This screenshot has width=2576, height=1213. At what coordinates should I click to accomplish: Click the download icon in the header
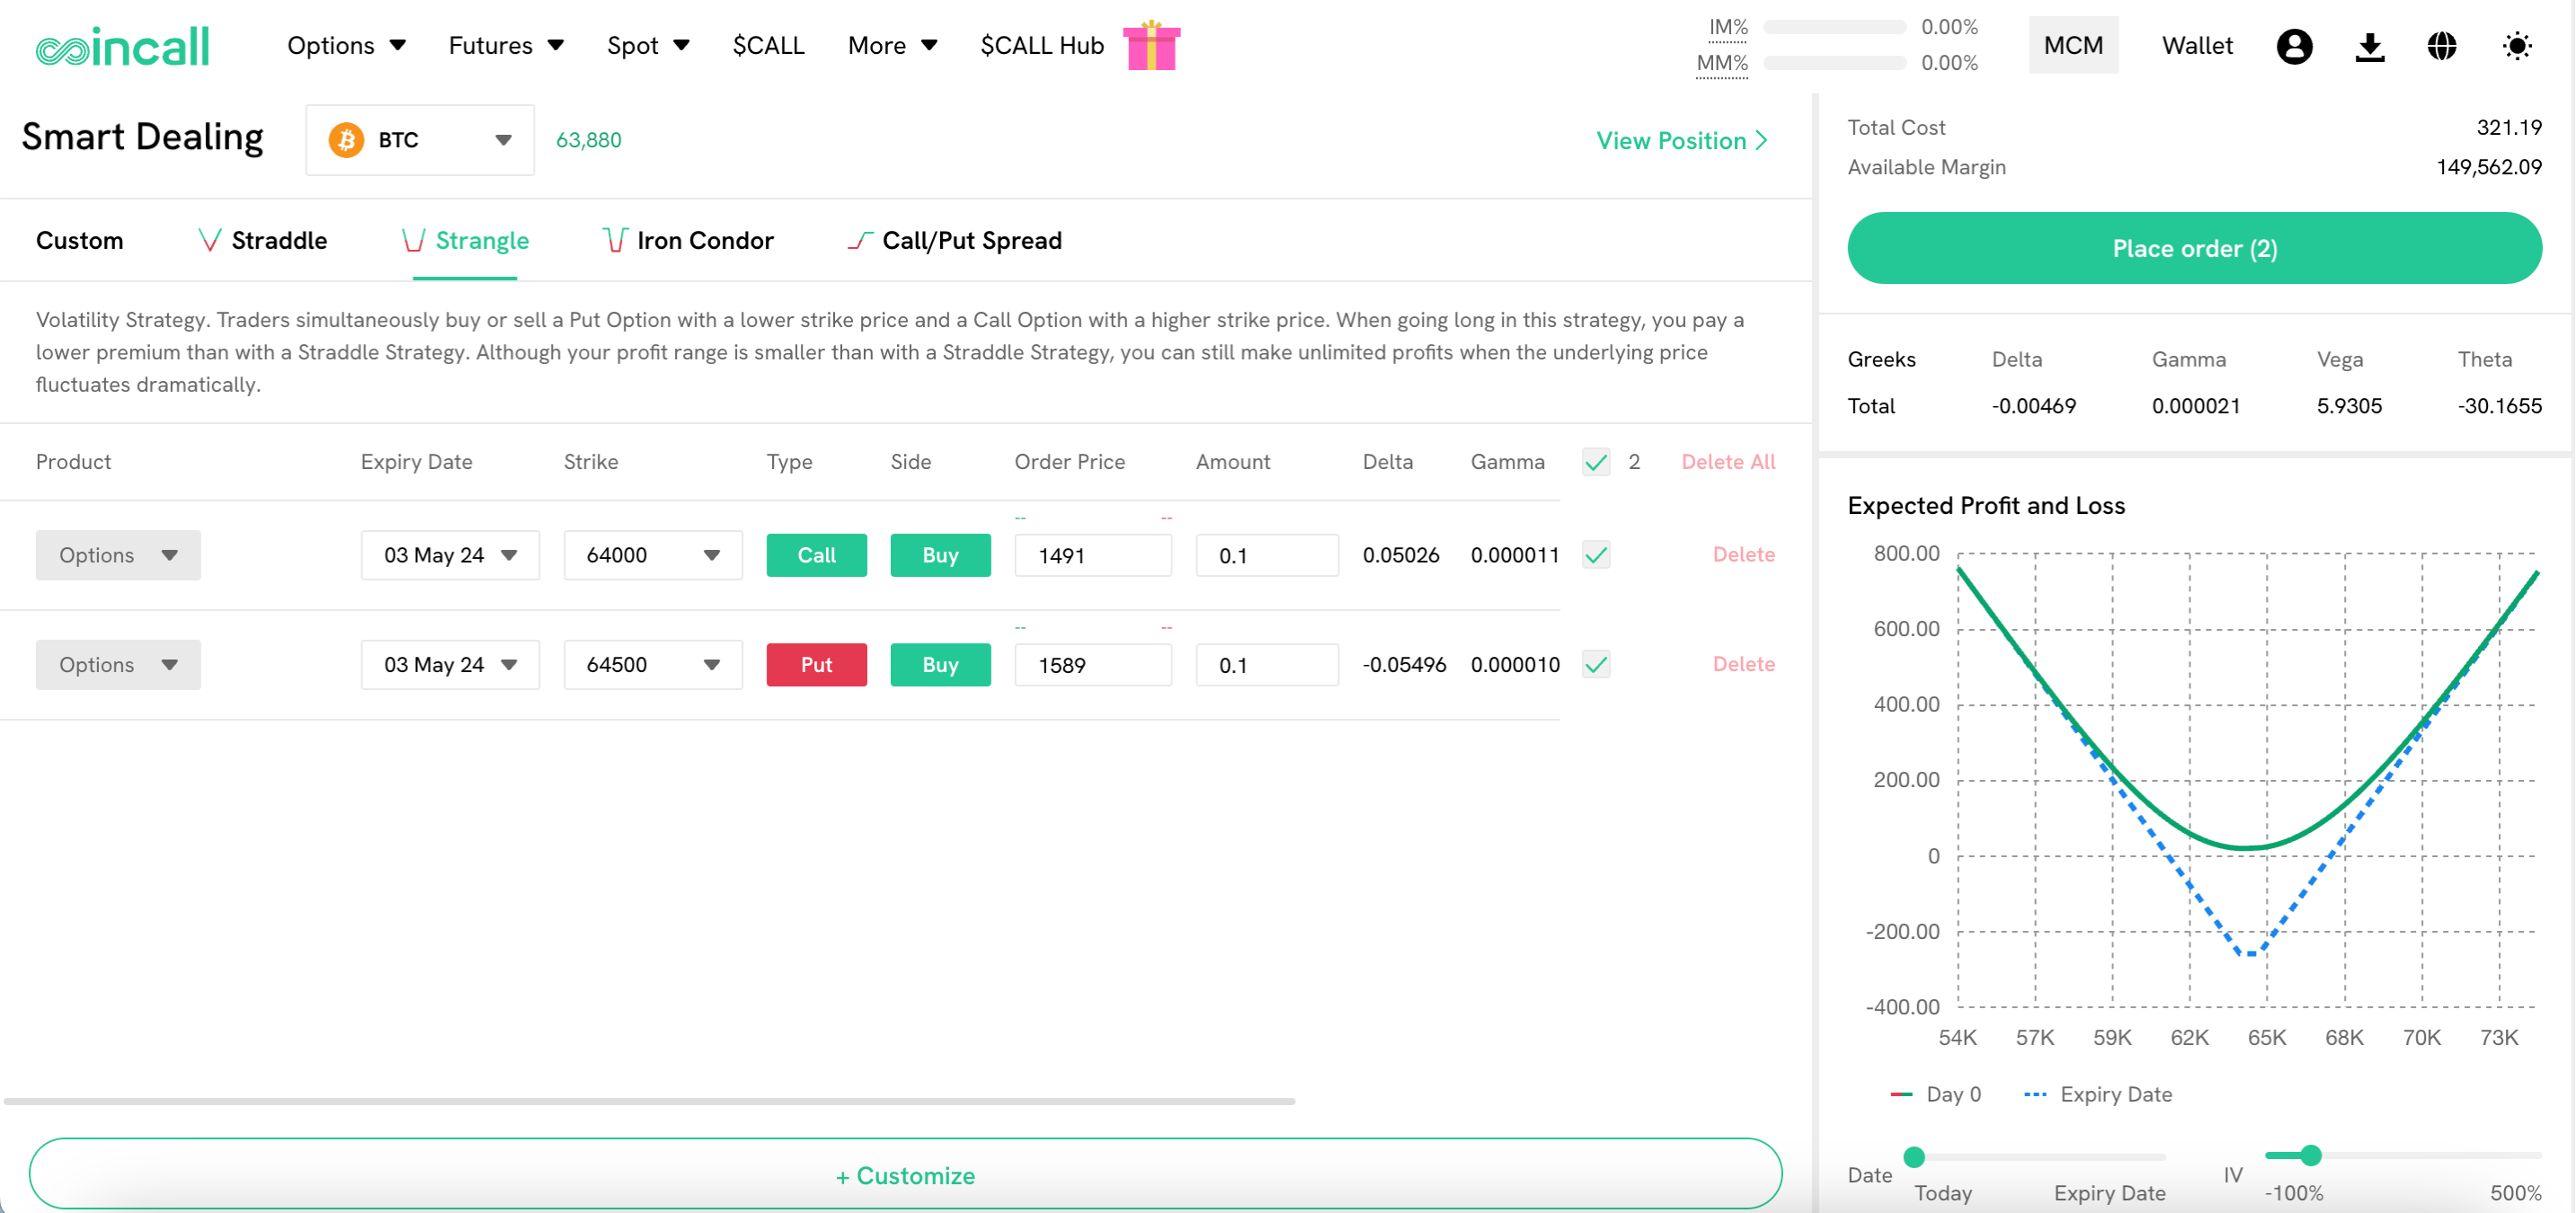tap(2369, 46)
